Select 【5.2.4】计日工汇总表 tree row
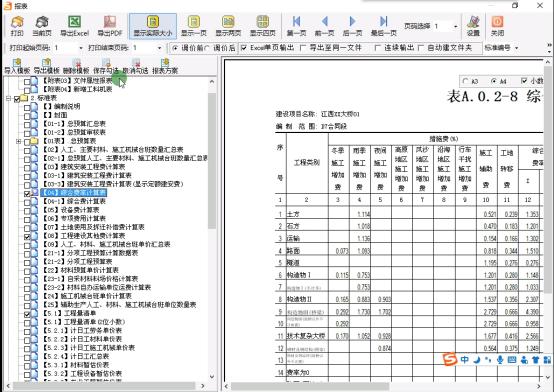Screen dimensions: 554x392 click(x=76, y=357)
